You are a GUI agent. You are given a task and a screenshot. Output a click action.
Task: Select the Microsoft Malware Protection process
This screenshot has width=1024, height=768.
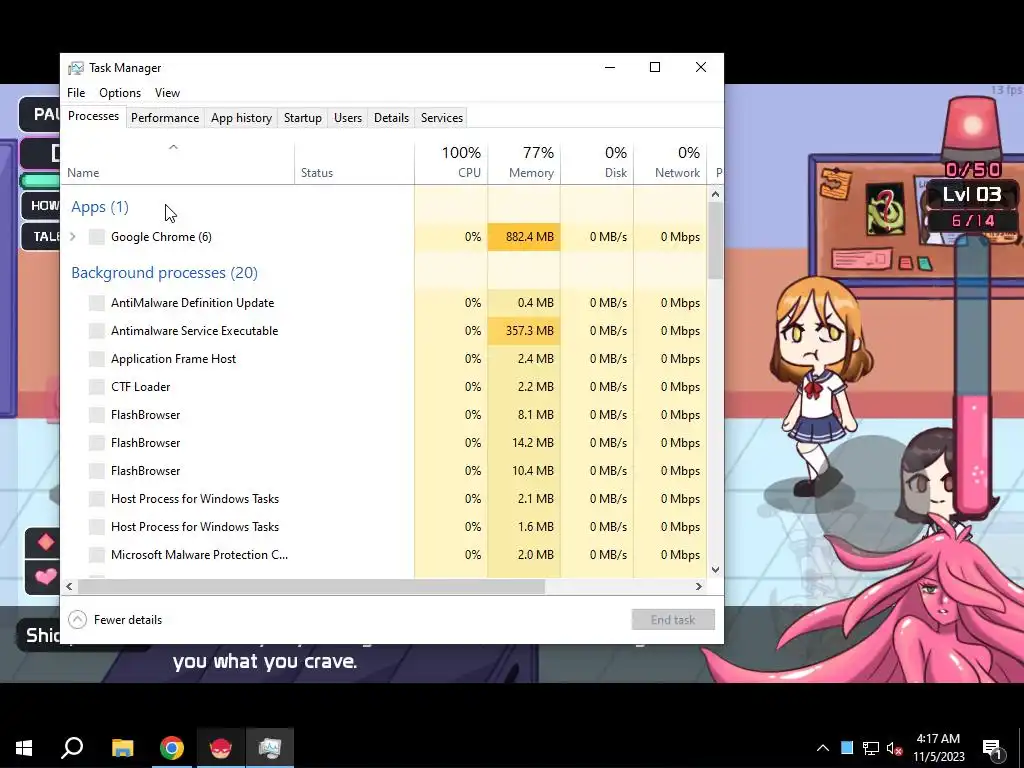coord(383,554)
